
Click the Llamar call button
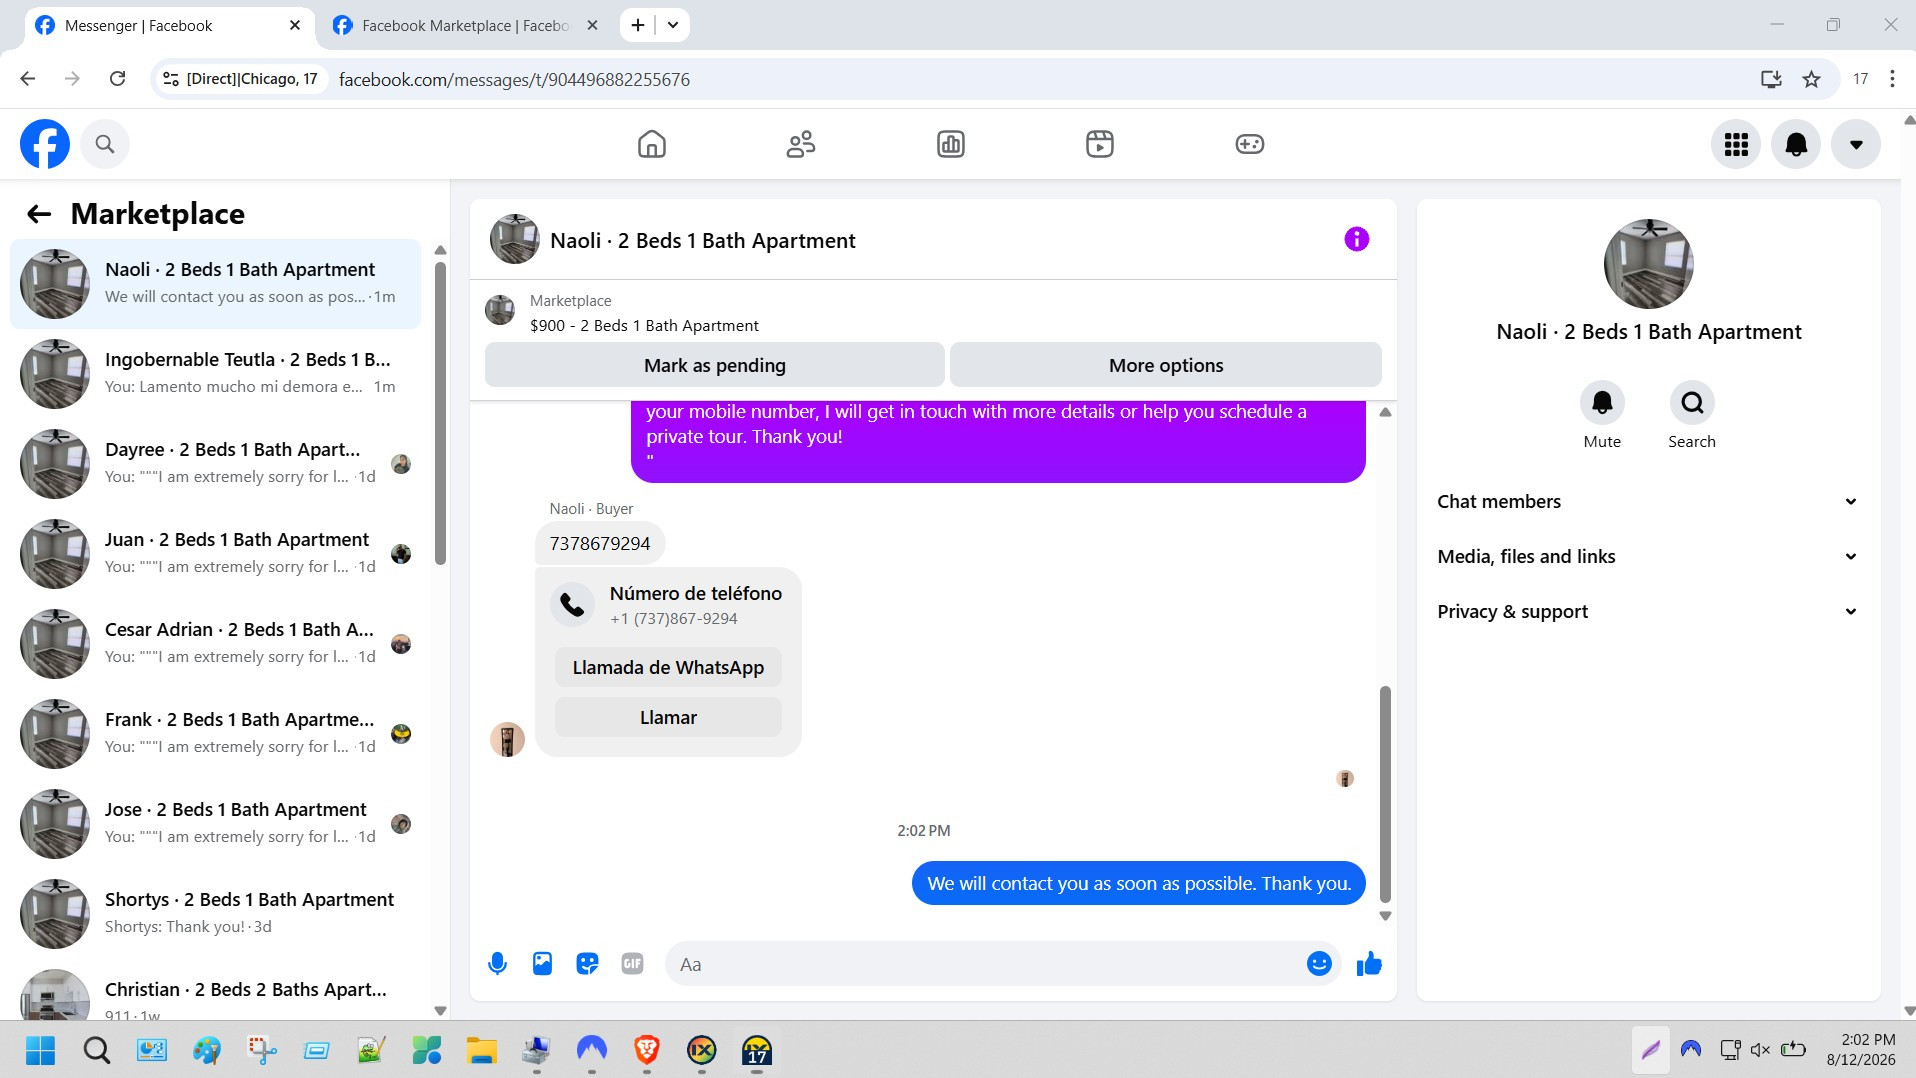668,717
